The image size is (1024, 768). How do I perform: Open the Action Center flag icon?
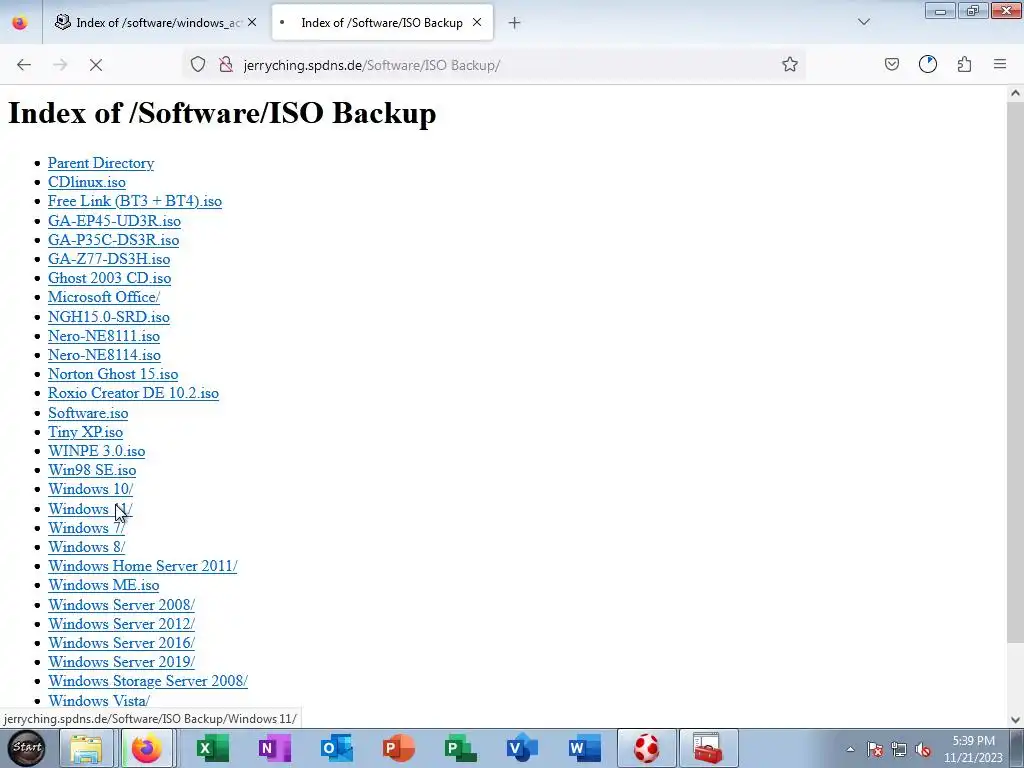click(x=875, y=749)
